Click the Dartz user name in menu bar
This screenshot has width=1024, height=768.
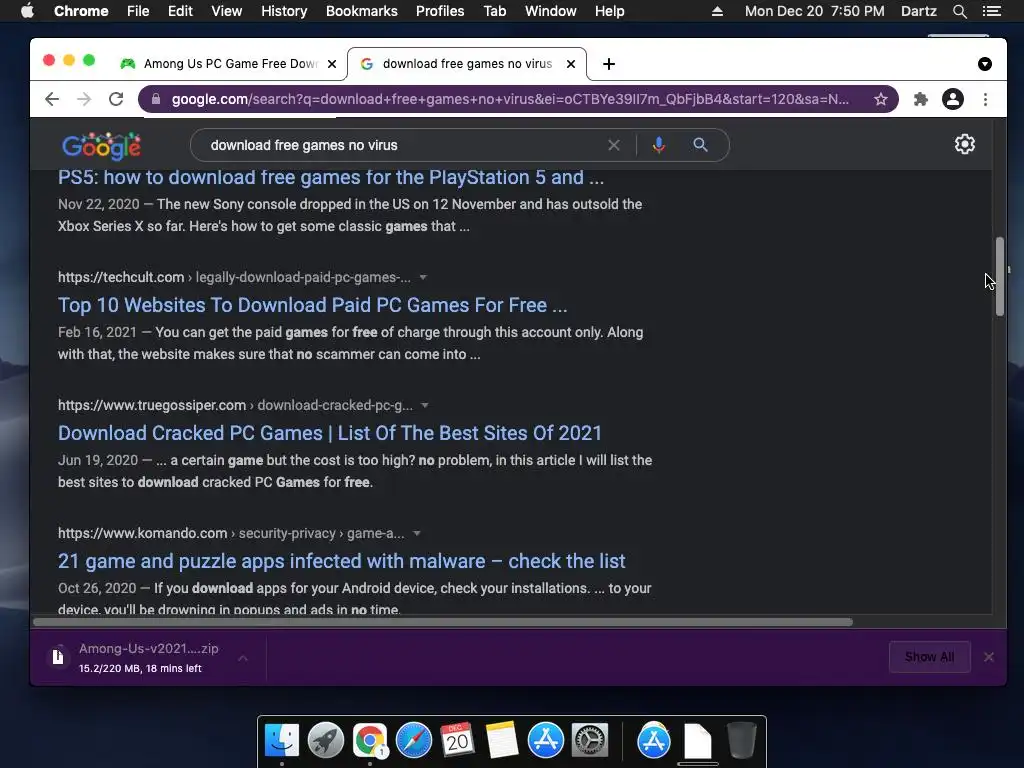tap(918, 11)
